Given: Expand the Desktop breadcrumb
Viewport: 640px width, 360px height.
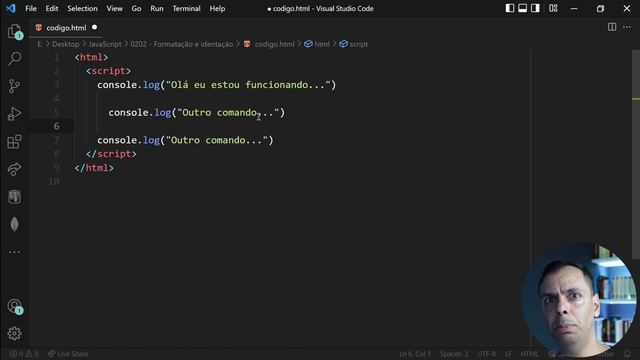Looking at the screenshot, I should (x=65, y=44).
